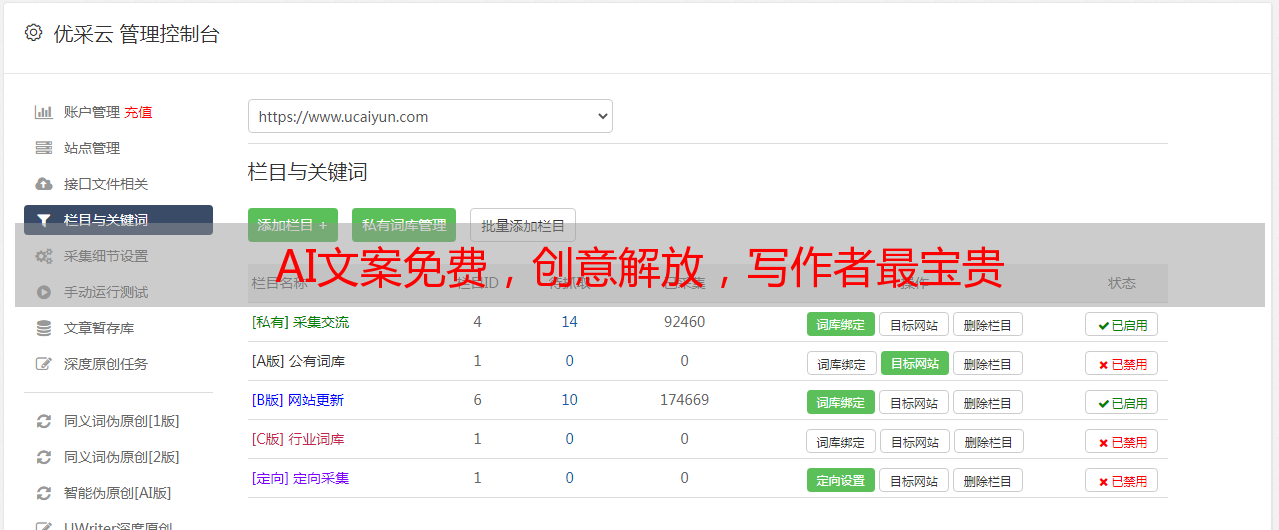1279x530 pixels.
Task: Click 批量添加栏目 button
Action: [523, 225]
